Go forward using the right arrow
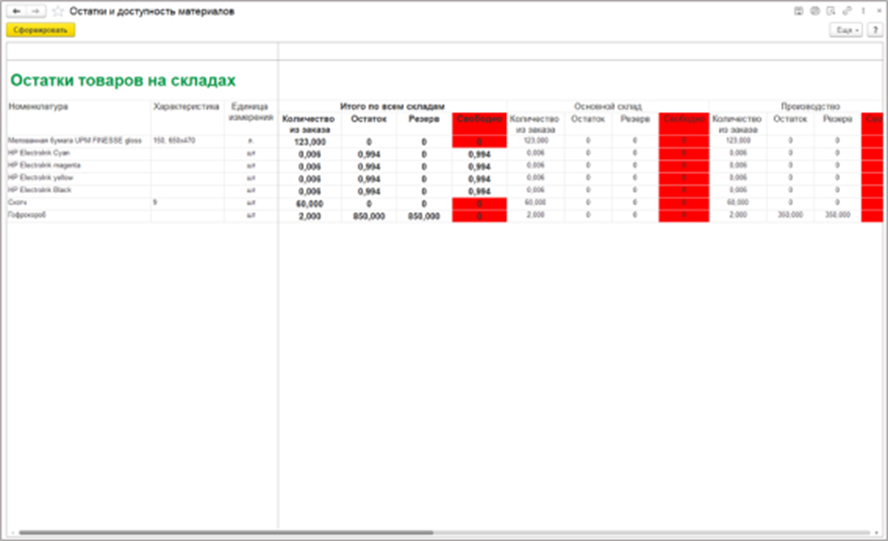888x541 pixels. [36, 10]
